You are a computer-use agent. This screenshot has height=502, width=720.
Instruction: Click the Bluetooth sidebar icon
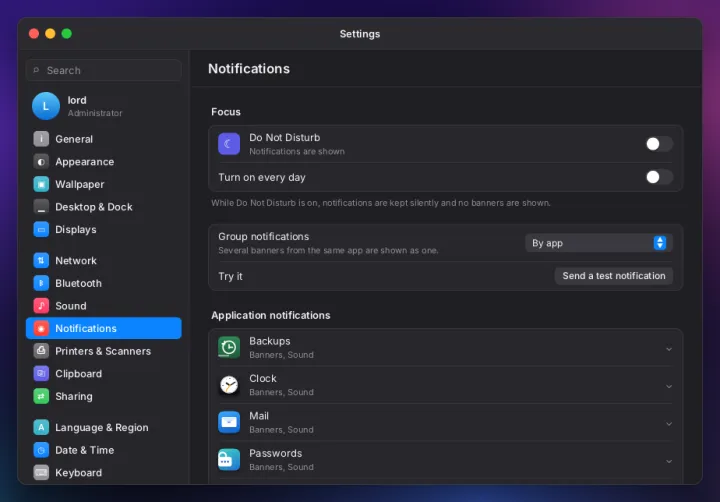coord(41,283)
